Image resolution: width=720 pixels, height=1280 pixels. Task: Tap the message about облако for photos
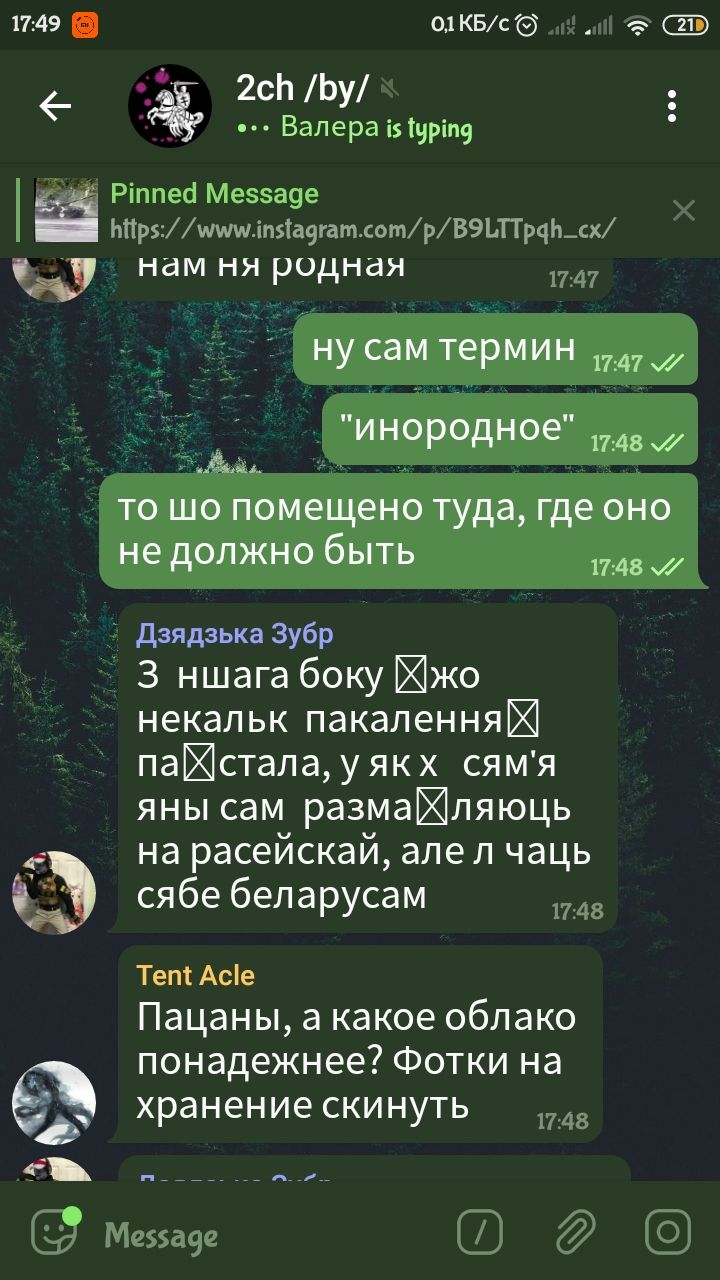pyautogui.click(x=360, y=1044)
